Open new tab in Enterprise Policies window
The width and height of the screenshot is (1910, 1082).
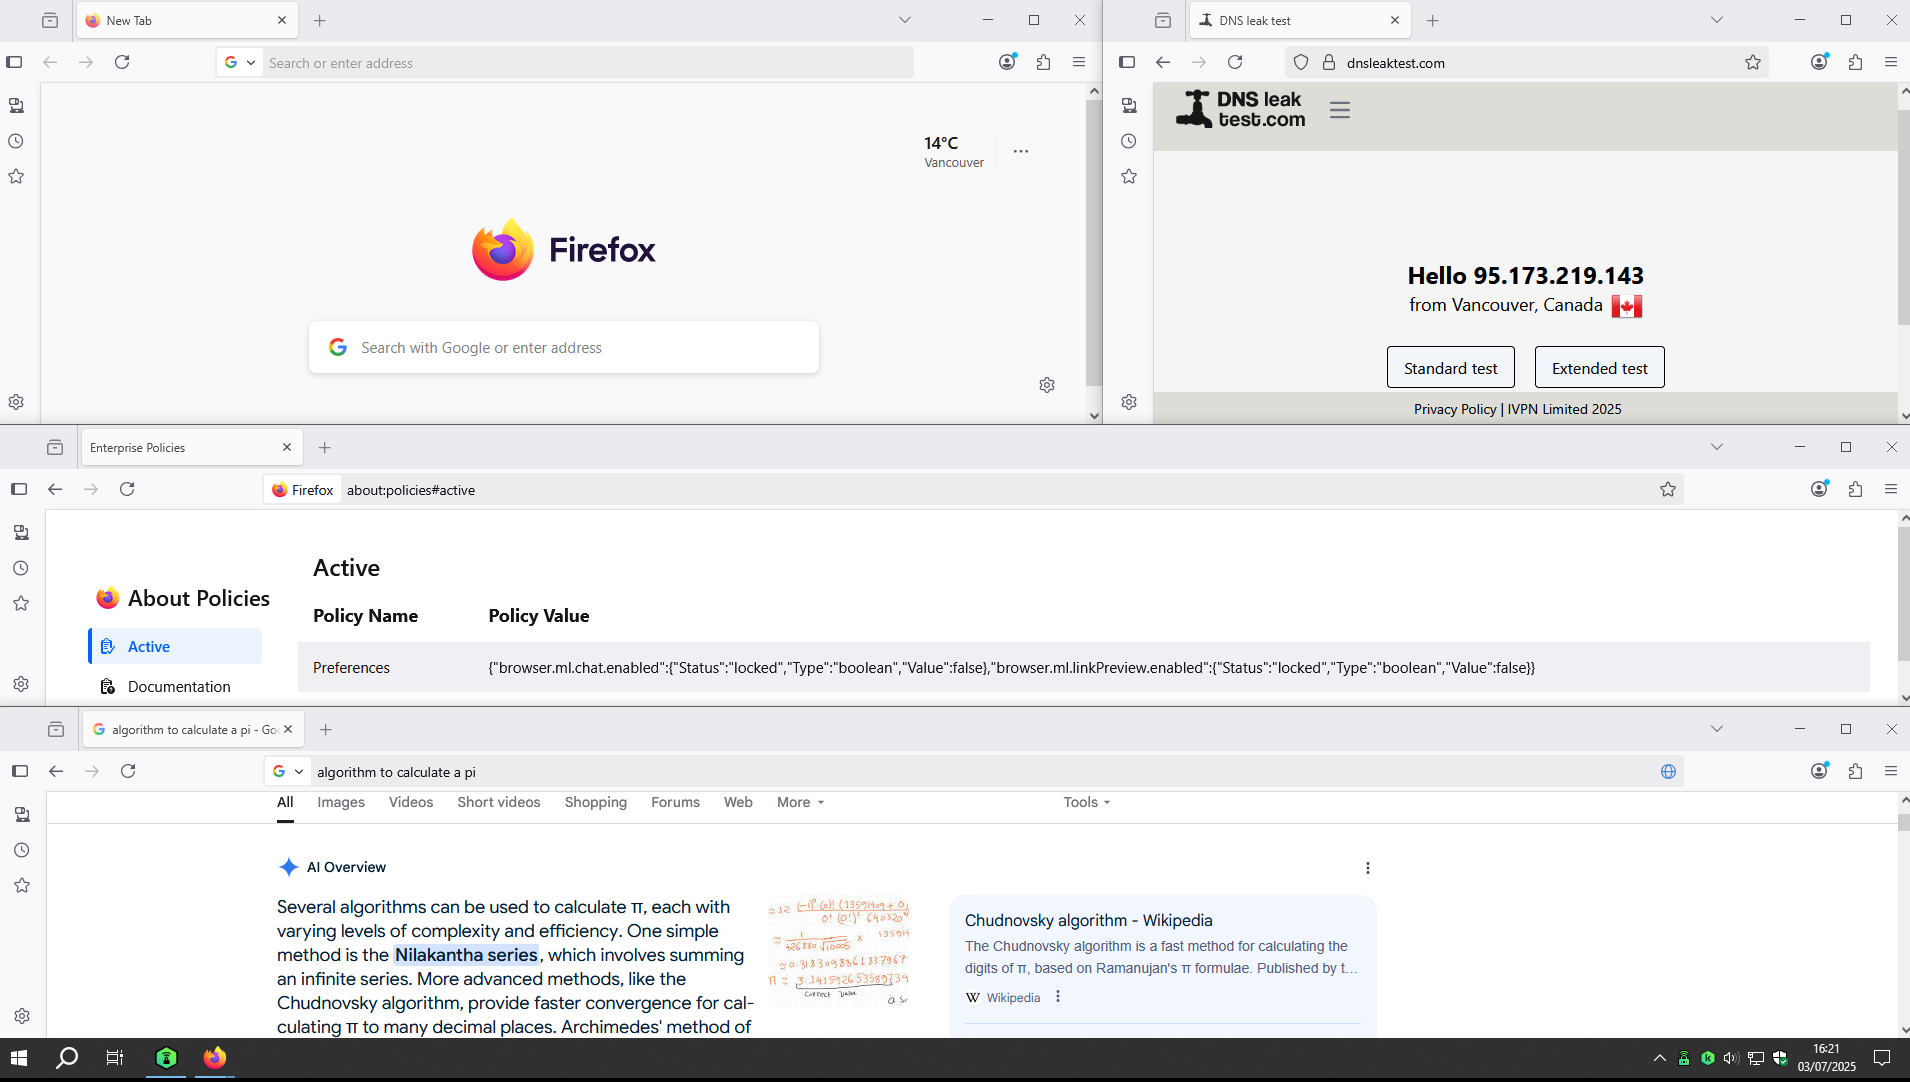(x=325, y=447)
